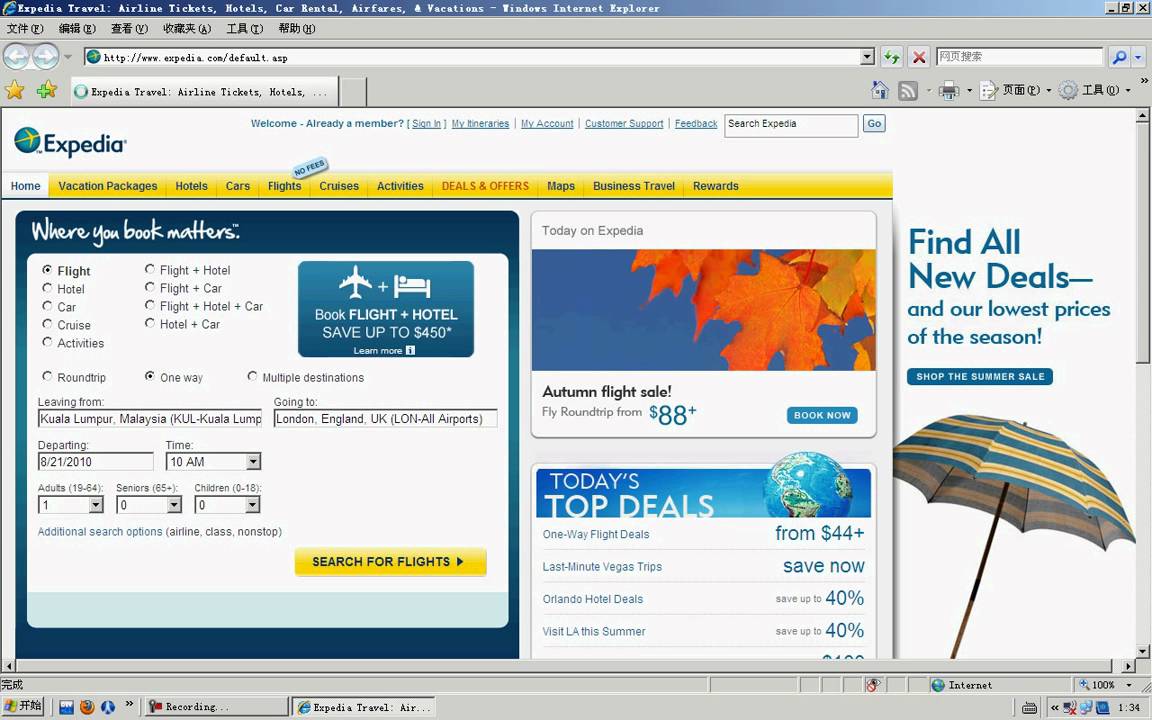This screenshot has height=720, width=1152.
Task: Open the DEALS & OFFERS tab
Action: tap(485, 186)
